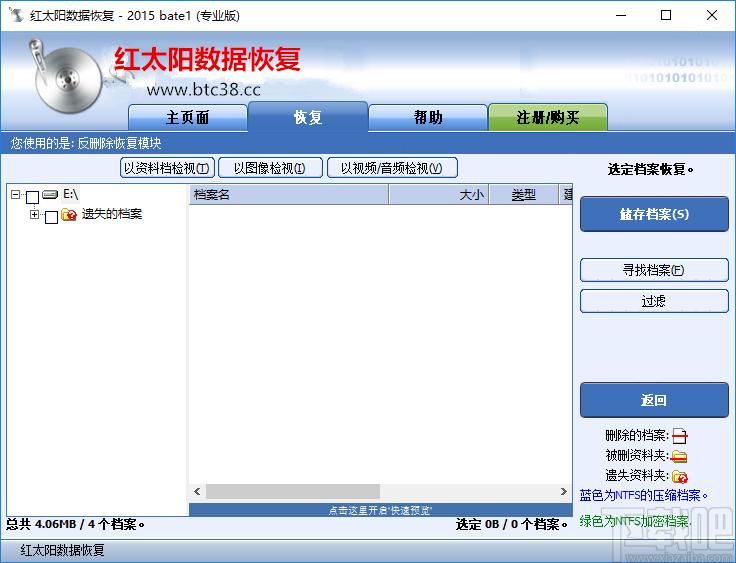The width and height of the screenshot is (736, 563).
Task: Click the app icon in title bar
Action: pyautogui.click(x=16, y=15)
